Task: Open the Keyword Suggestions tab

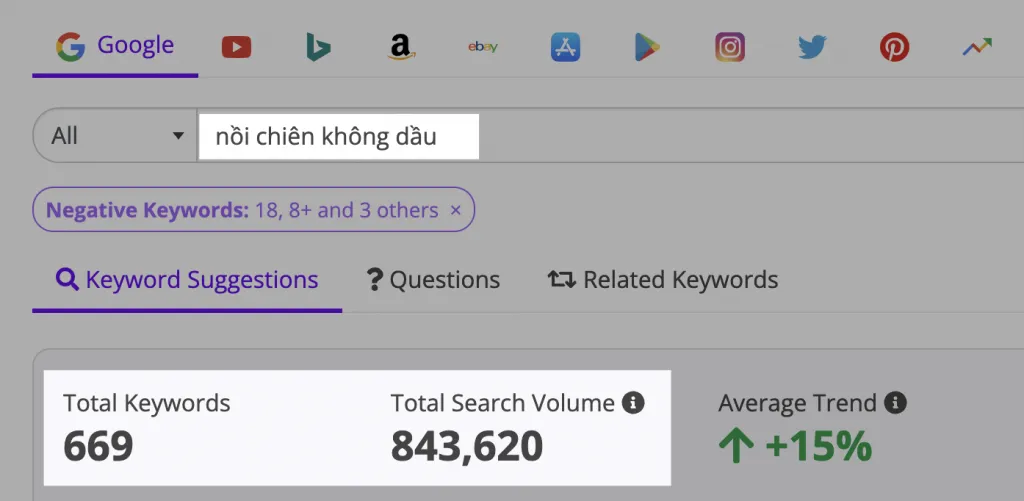Action: [x=187, y=280]
